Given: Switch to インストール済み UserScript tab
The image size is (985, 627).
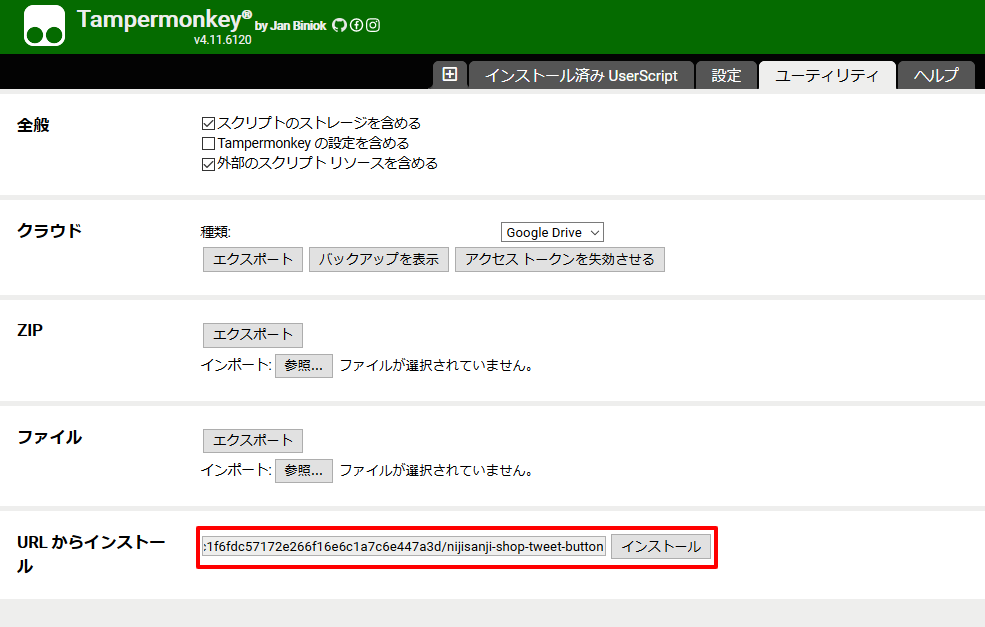Looking at the screenshot, I should coord(581,76).
